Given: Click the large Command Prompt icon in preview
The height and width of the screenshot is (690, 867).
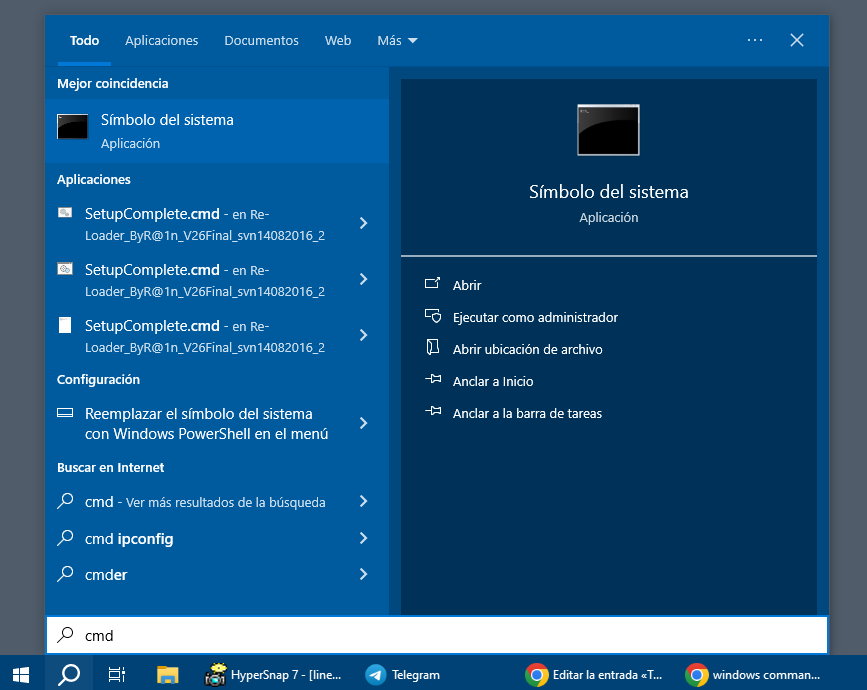Looking at the screenshot, I should (608, 130).
